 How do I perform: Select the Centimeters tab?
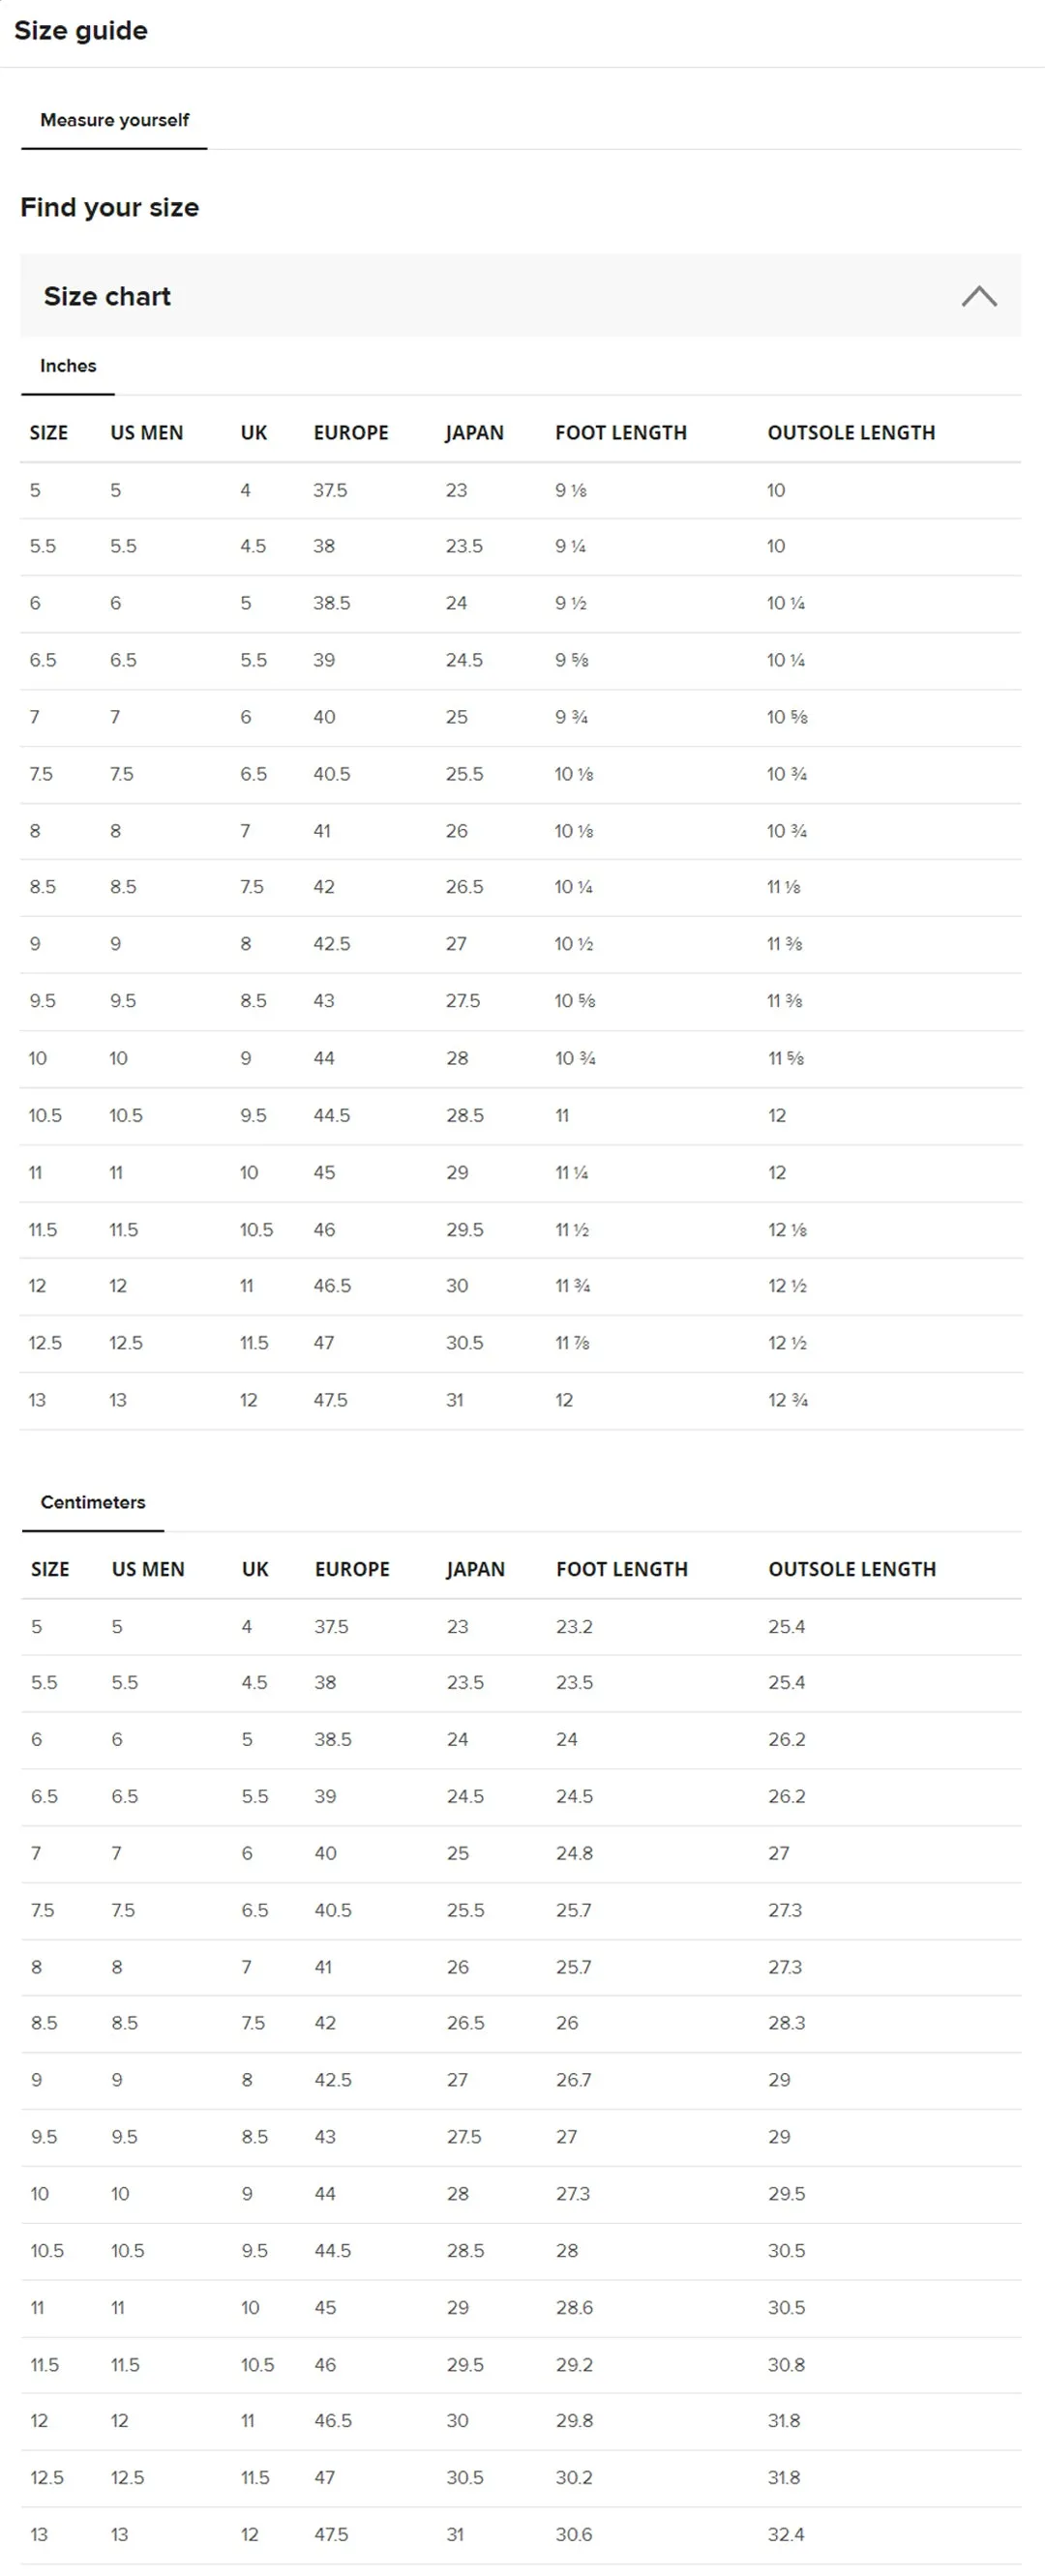click(x=93, y=1502)
